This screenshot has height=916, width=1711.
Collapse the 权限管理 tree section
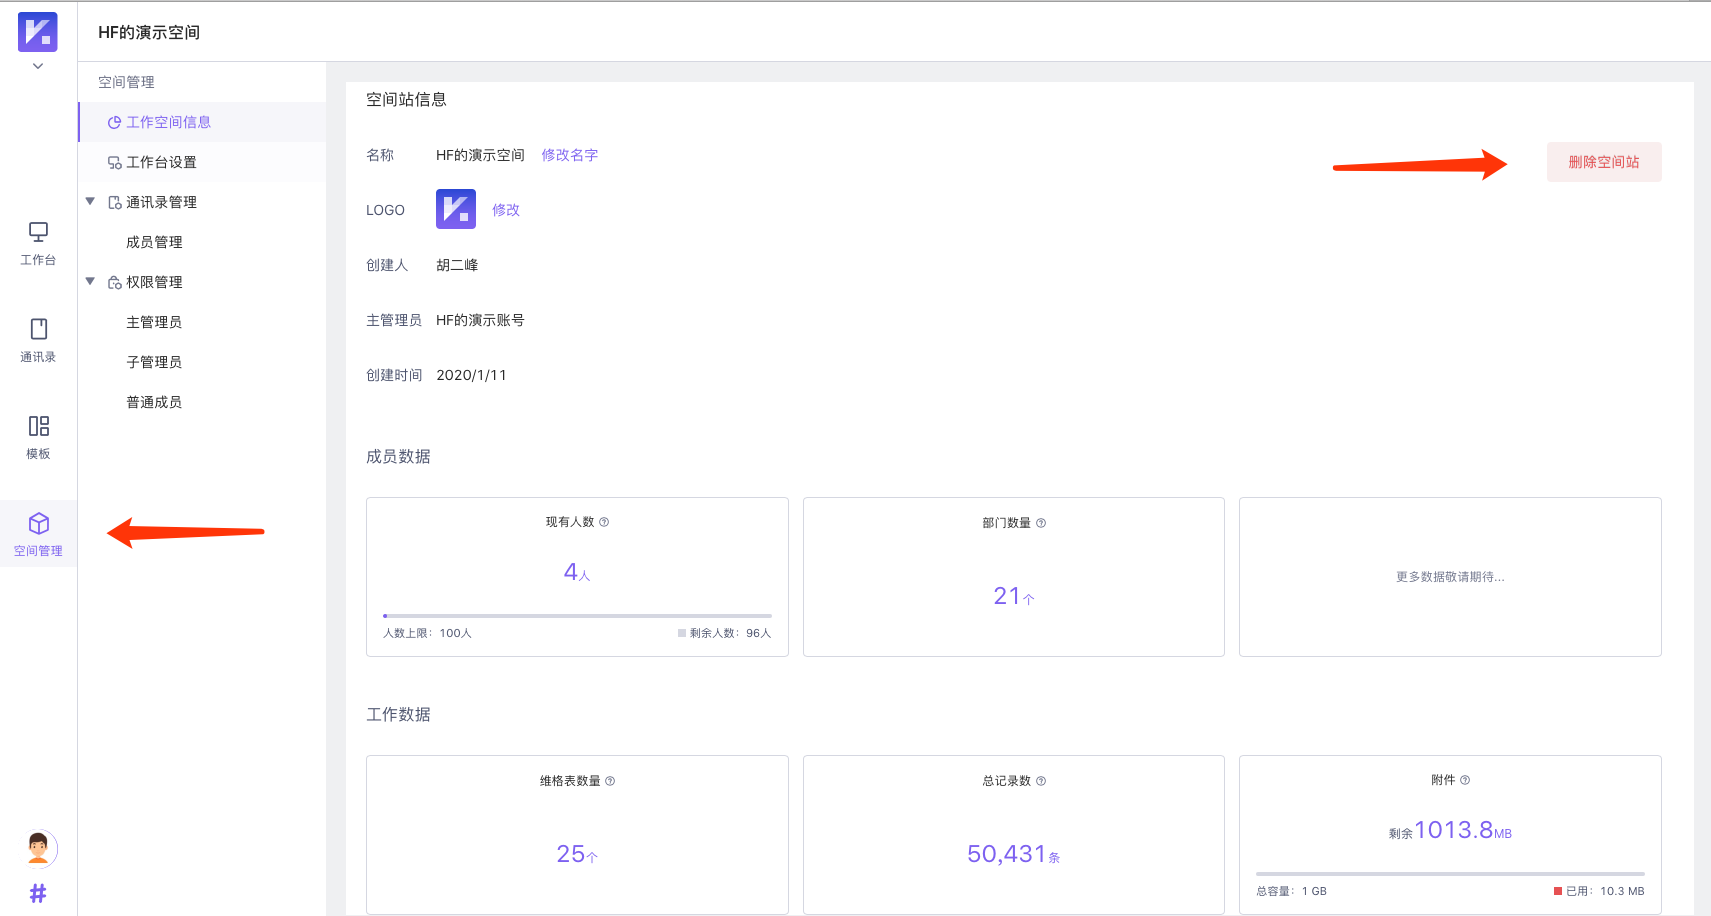click(x=90, y=282)
